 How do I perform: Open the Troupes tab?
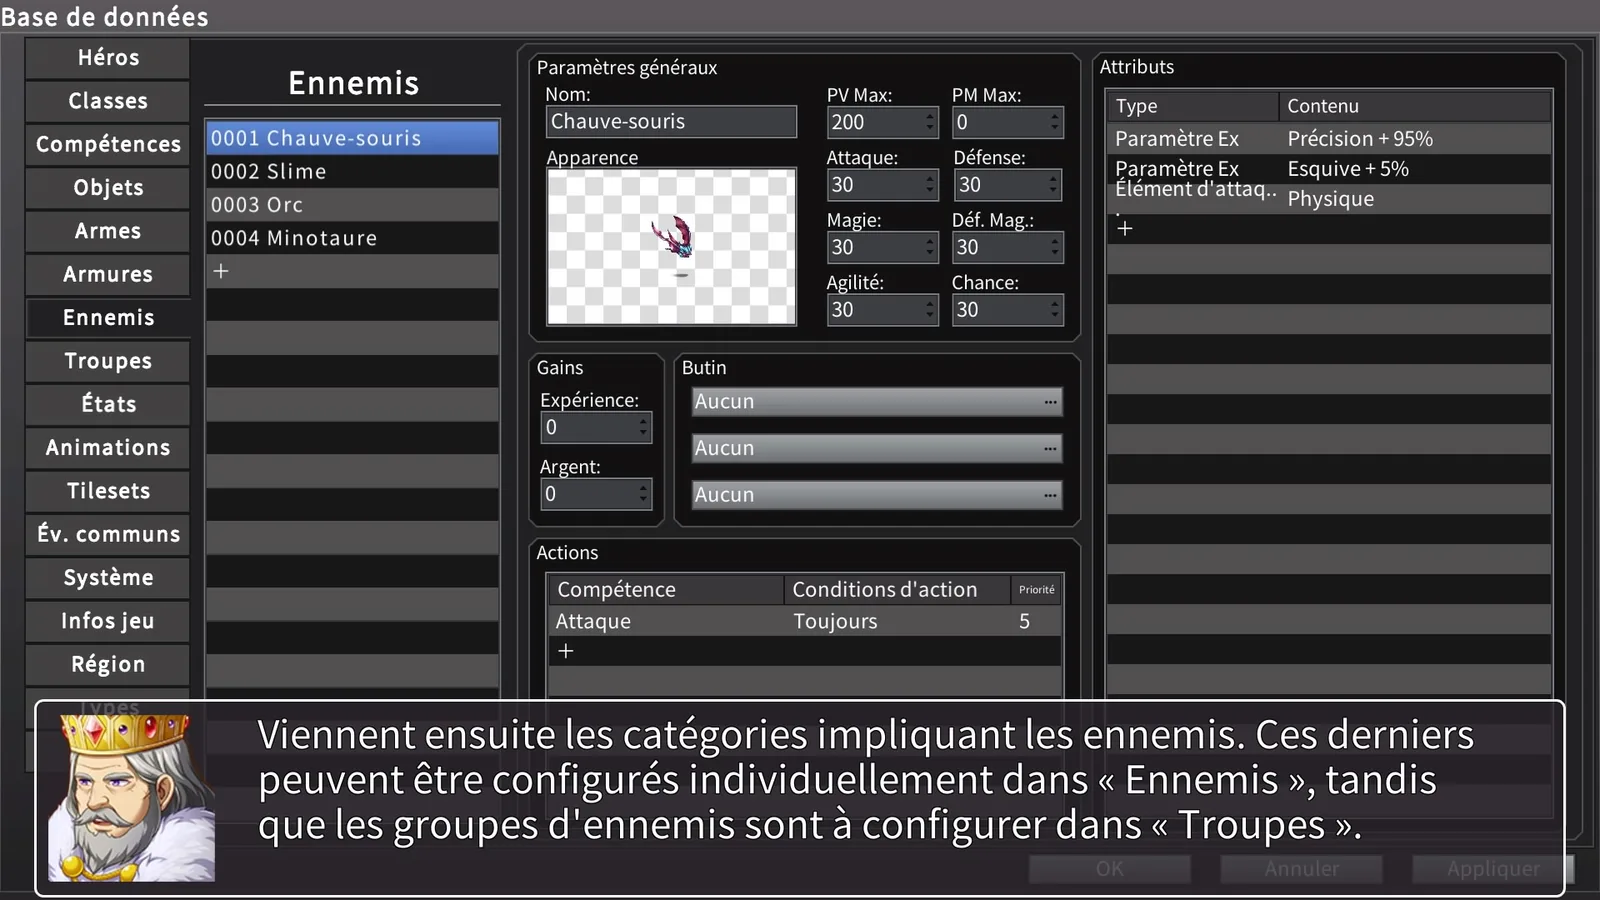tap(108, 361)
